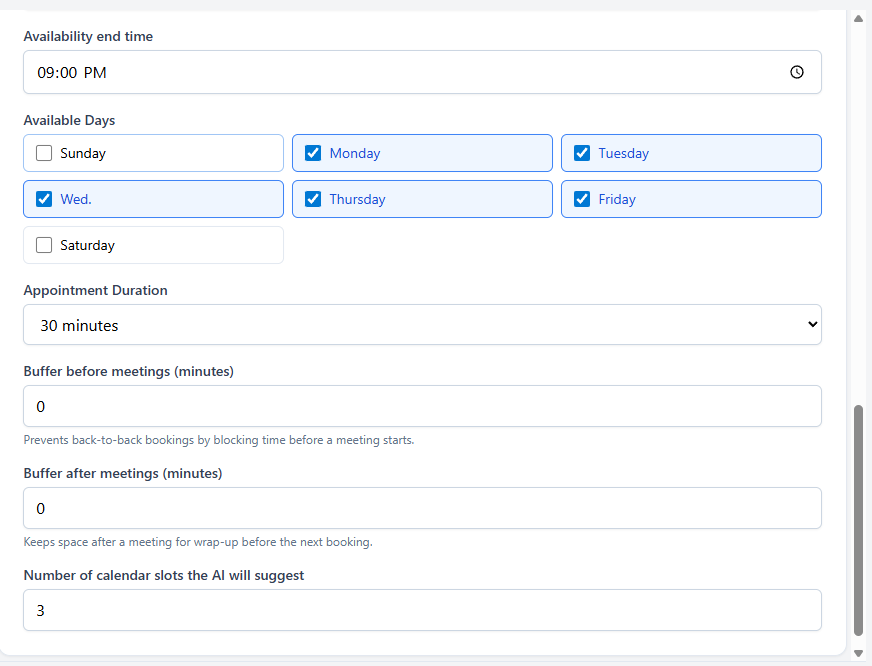872x666 pixels.
Task: Open the clock picker in Availability end time
Action: (x=796, y=72)
